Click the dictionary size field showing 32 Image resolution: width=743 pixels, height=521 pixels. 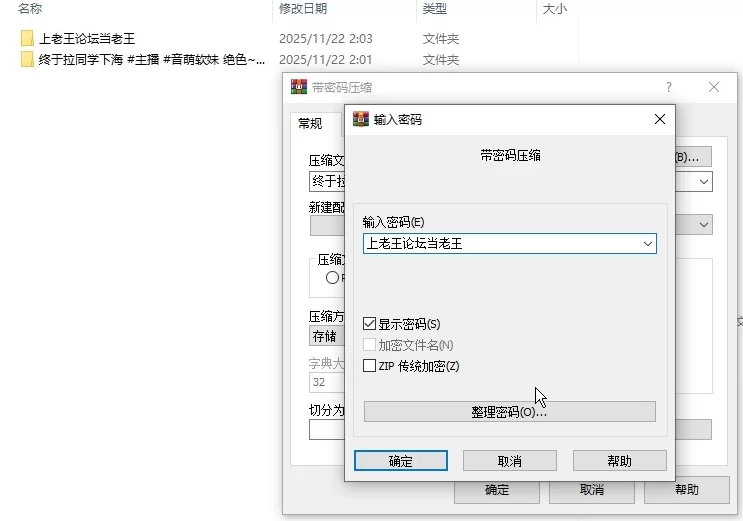(x=327, y=382)
